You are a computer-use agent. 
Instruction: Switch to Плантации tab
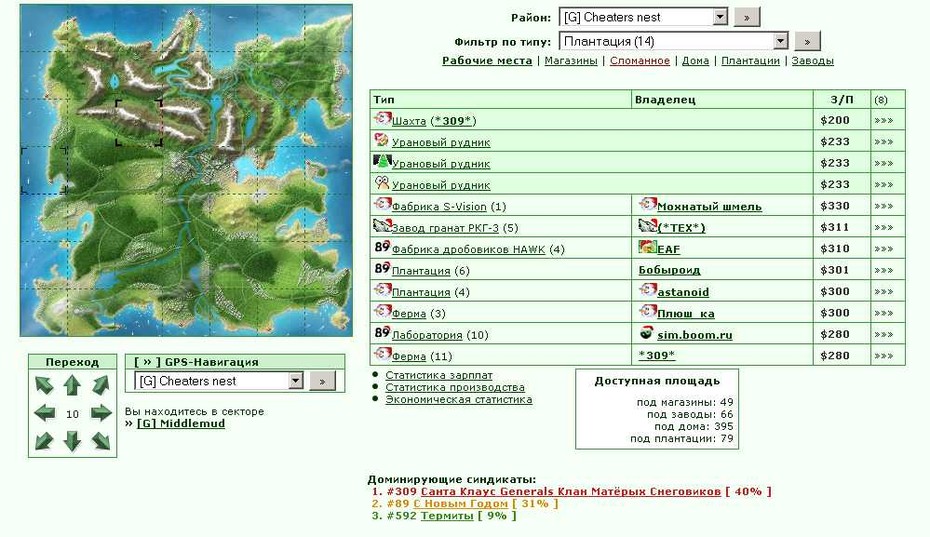click(750, 61)
